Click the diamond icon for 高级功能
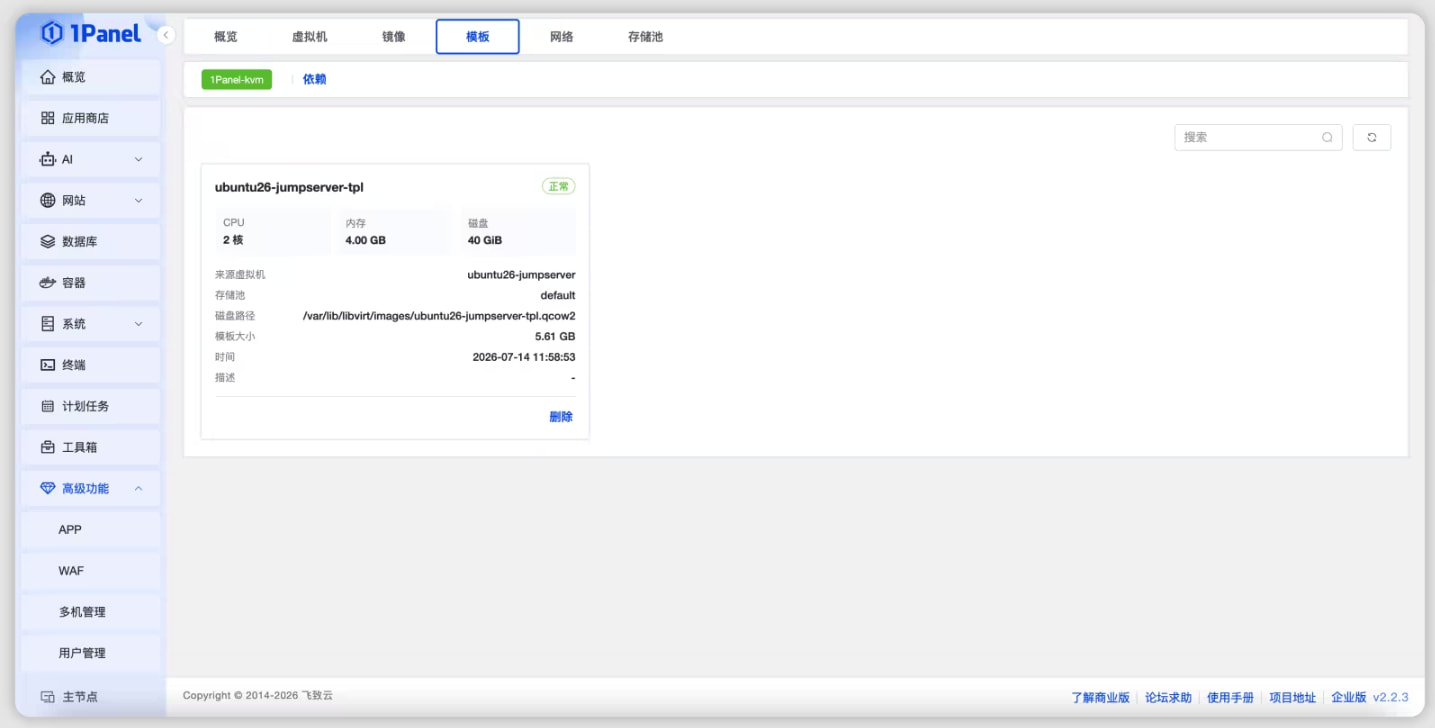Screen dimensions: 1435x728 48,488
